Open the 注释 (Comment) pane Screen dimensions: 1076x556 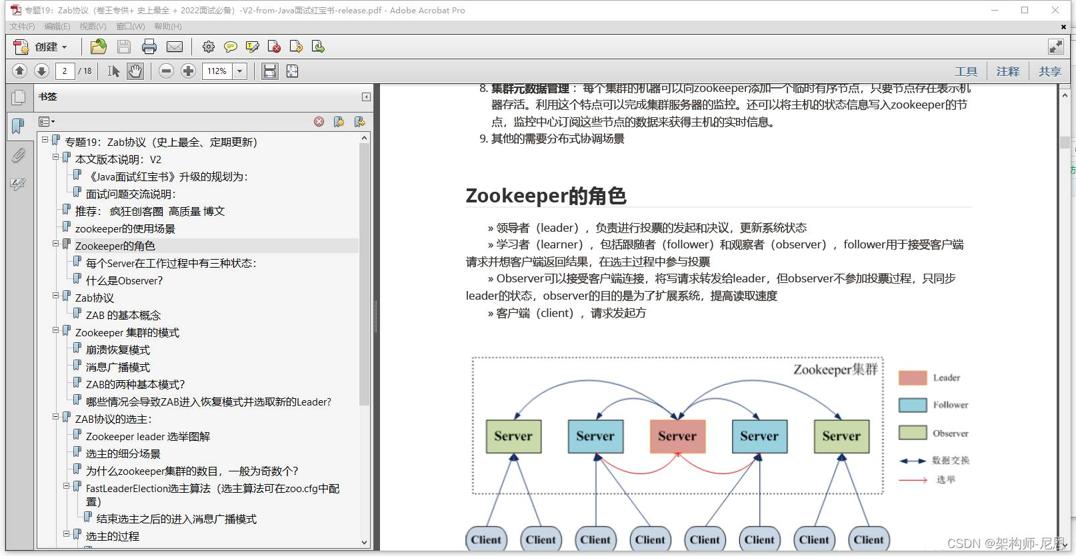tap(1008, 71)
